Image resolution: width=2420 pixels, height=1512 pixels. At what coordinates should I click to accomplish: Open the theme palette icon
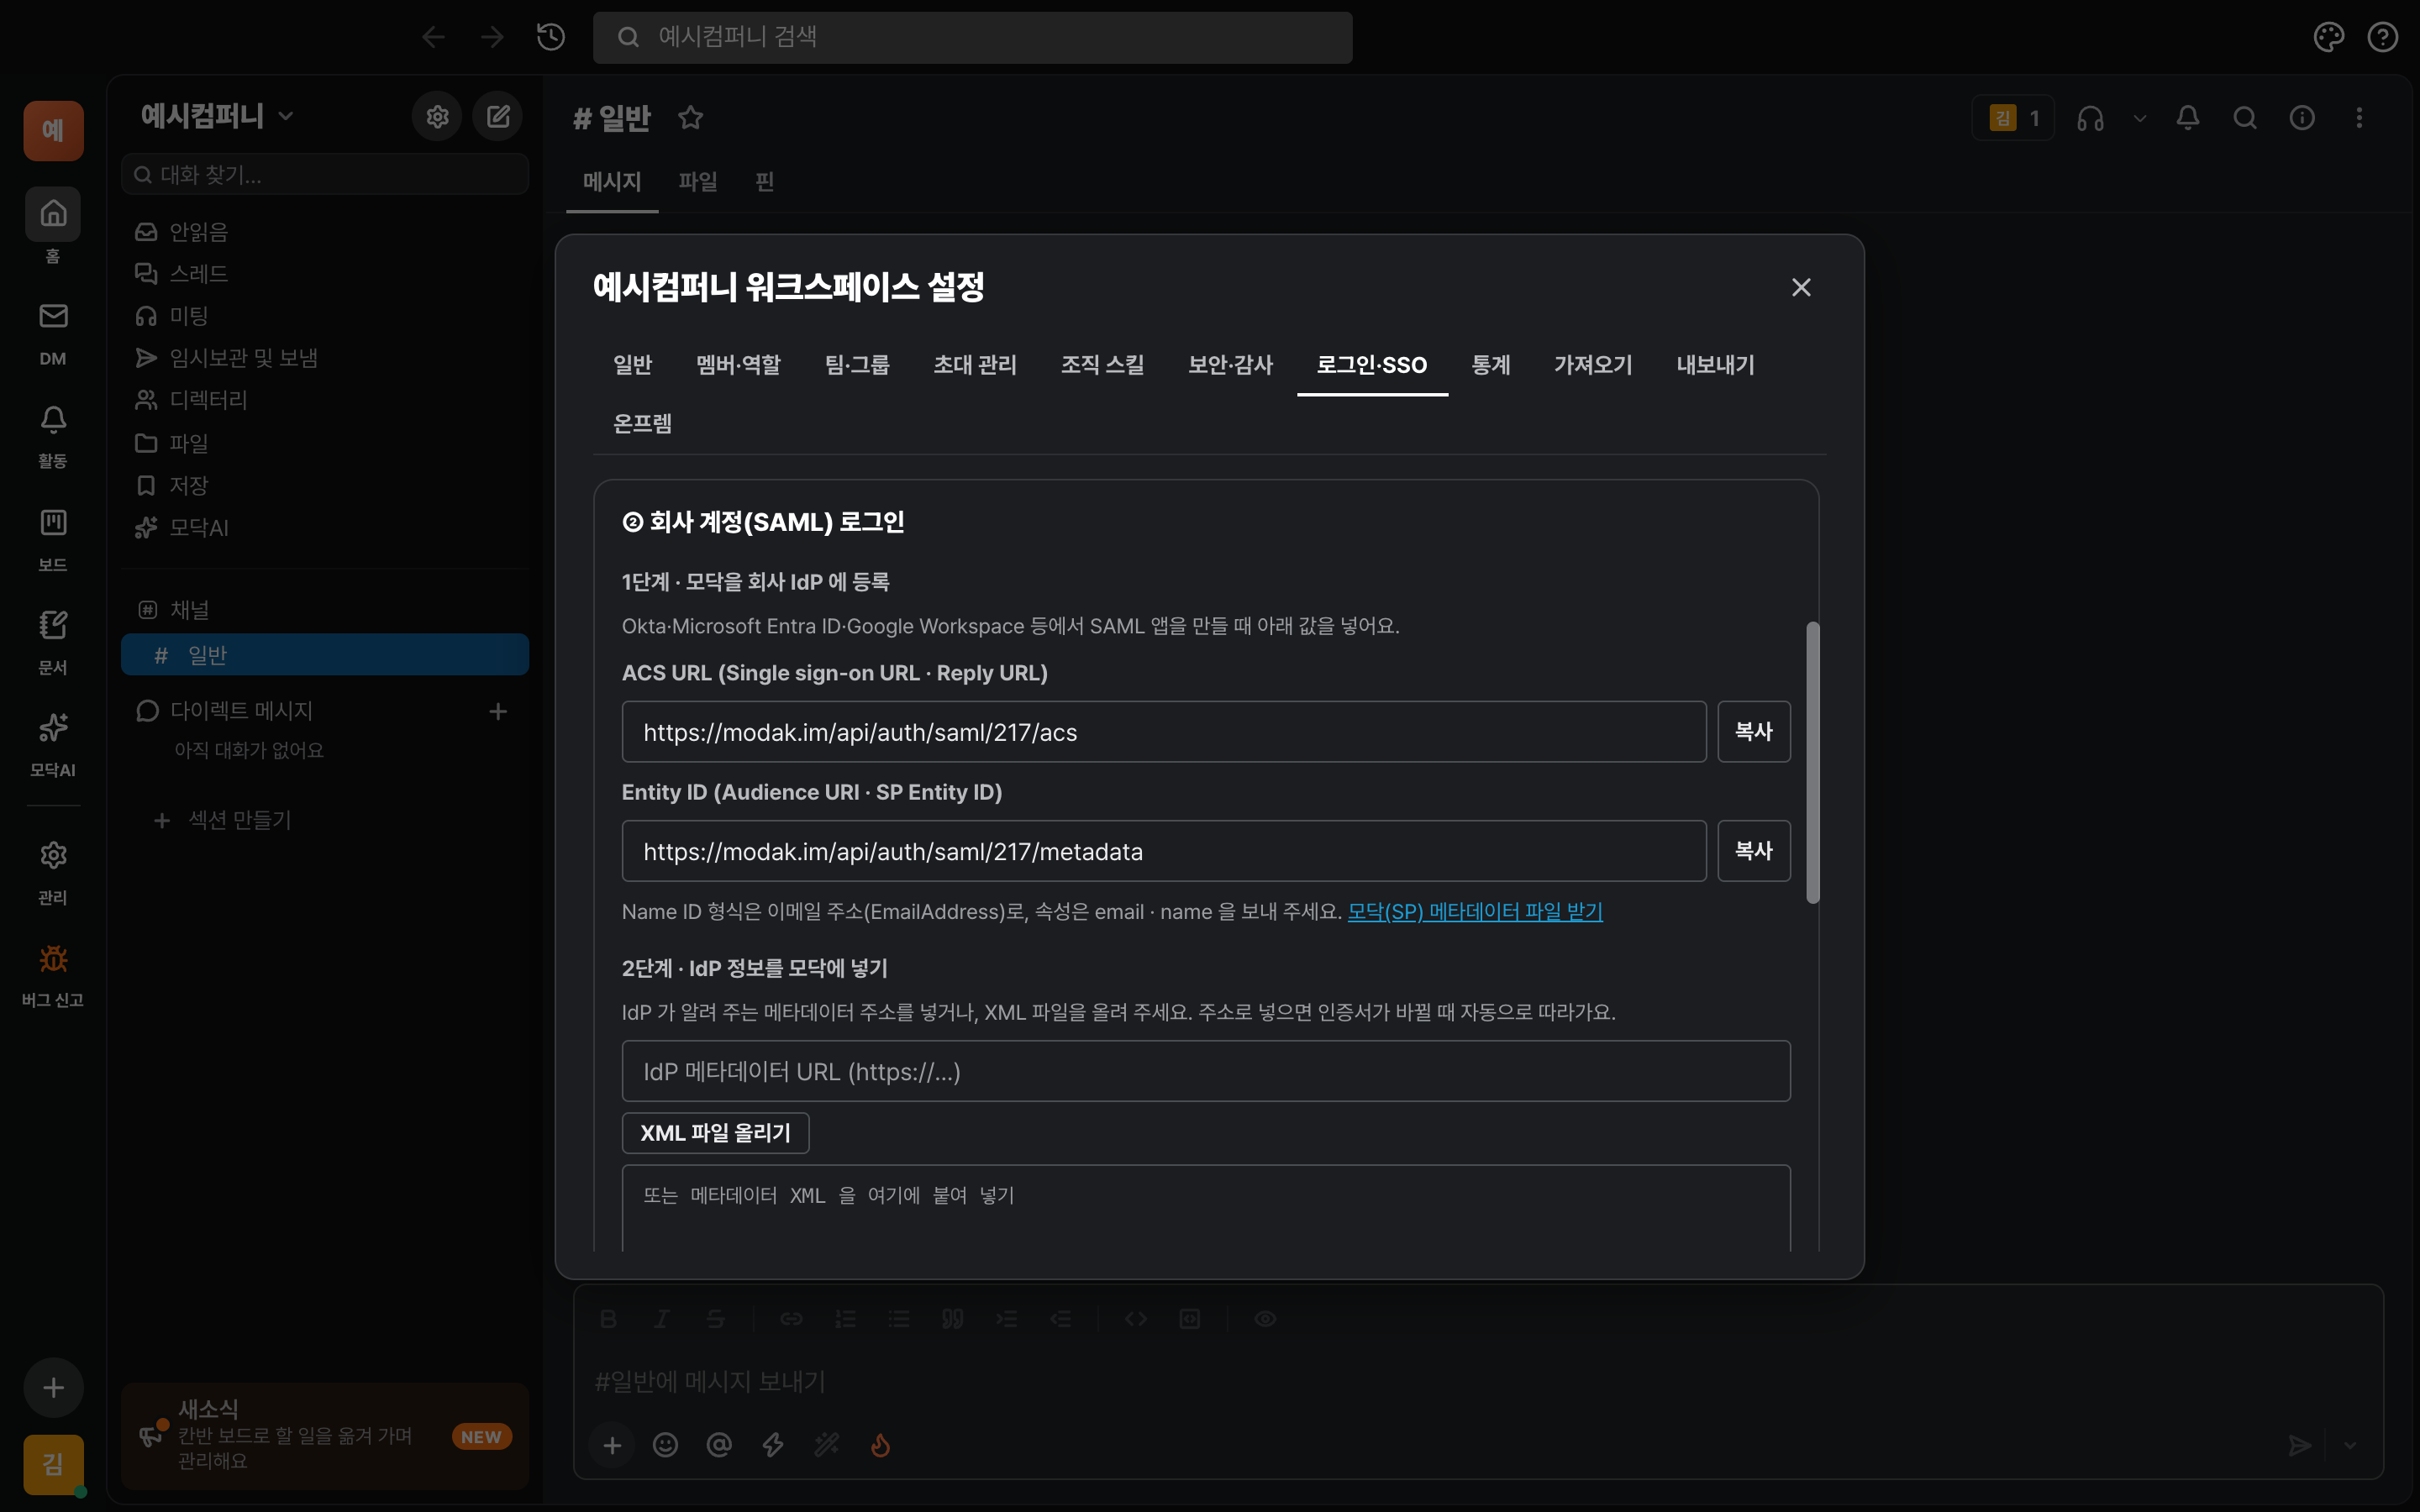tap(2328, 37)
